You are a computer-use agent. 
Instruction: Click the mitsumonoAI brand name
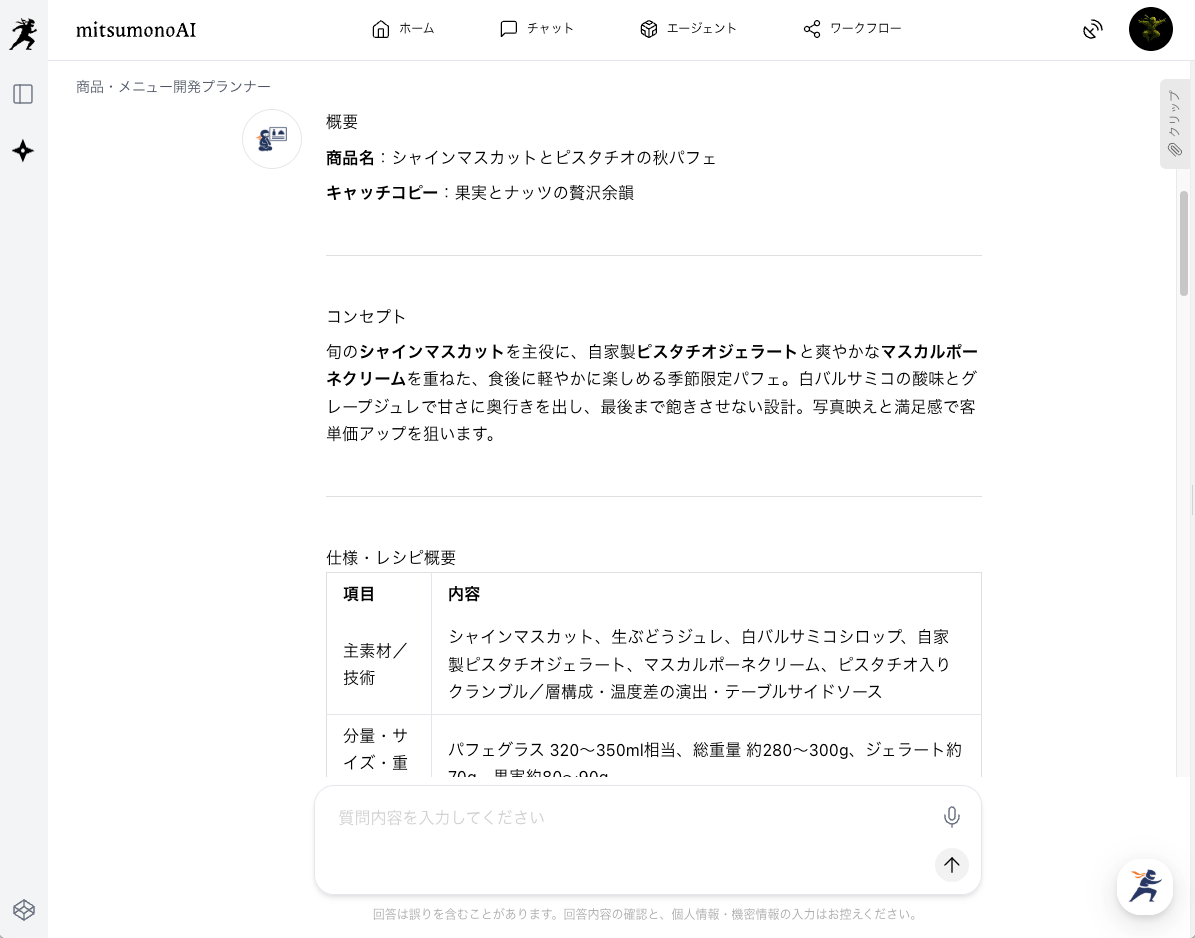(x=136, y=30)
